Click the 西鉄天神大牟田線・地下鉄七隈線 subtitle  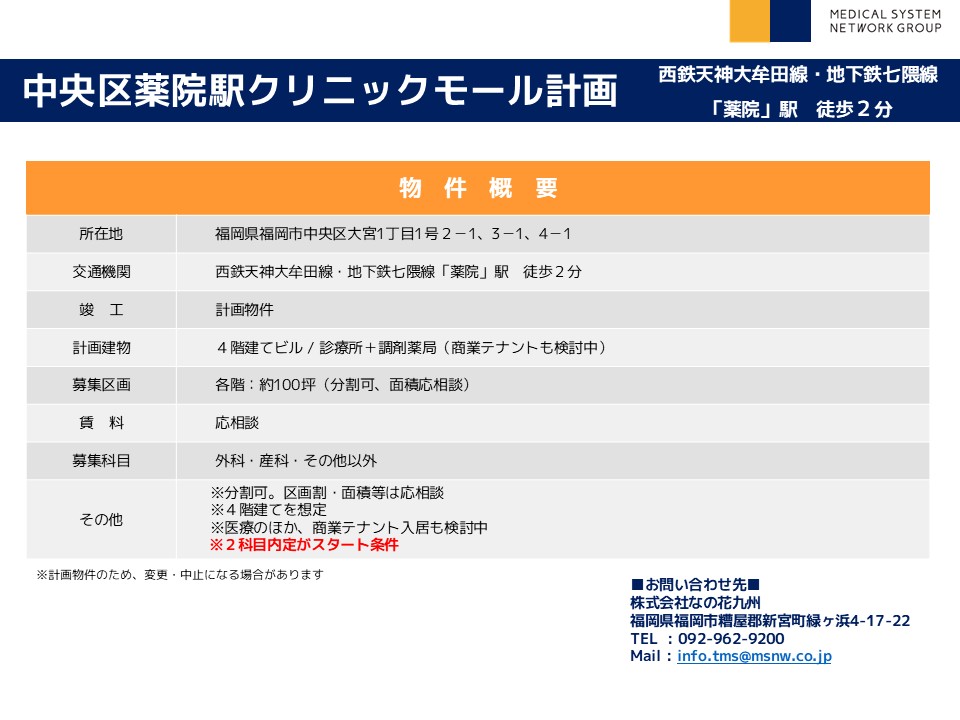(797, 75)
